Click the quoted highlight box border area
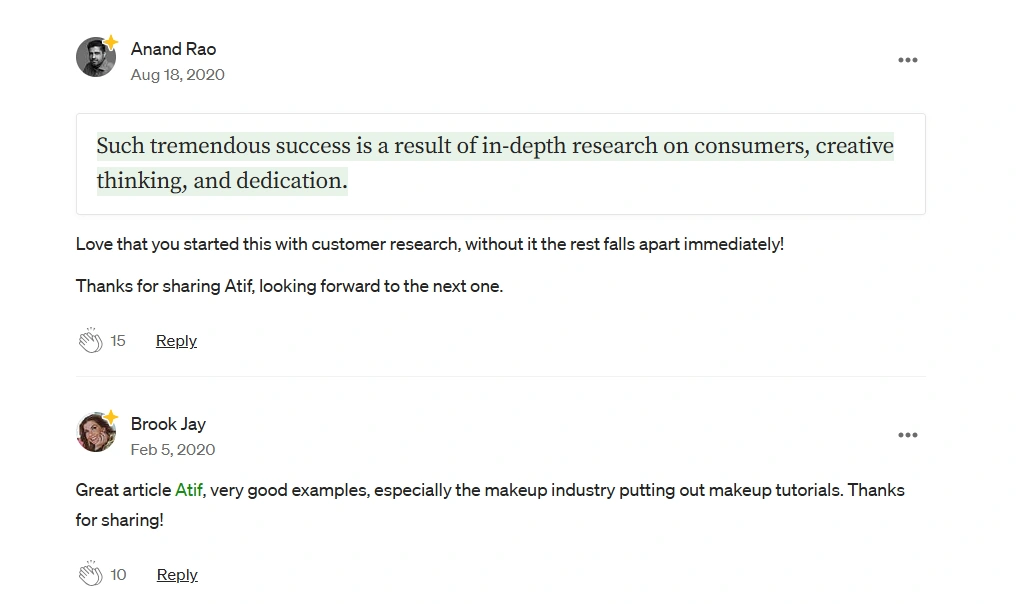This screenshot has width=1024, height=604. point(500,164)
